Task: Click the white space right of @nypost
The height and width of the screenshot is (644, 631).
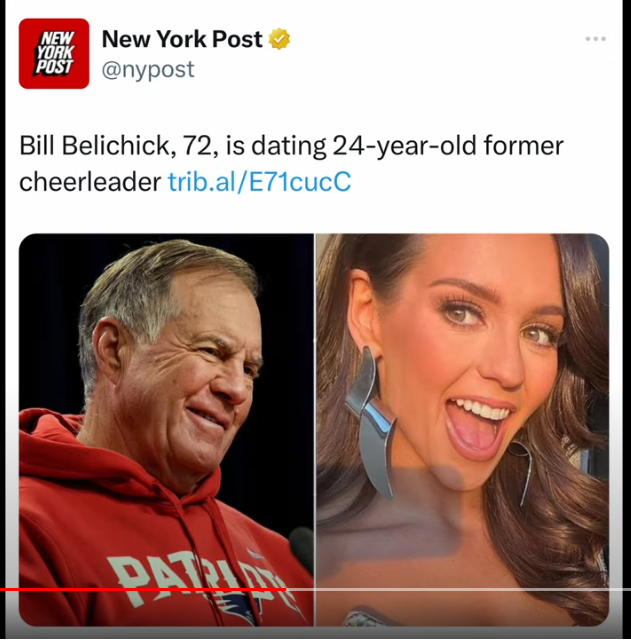Action: 400,69
